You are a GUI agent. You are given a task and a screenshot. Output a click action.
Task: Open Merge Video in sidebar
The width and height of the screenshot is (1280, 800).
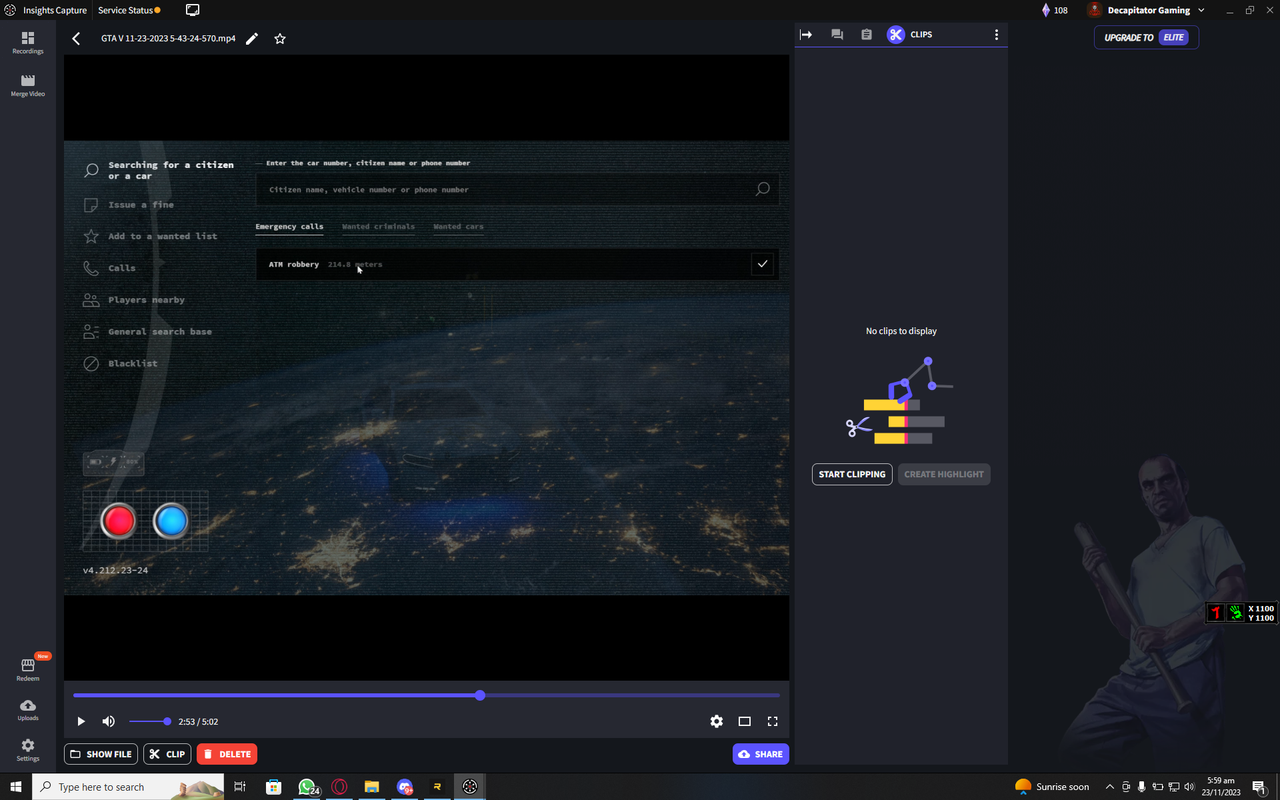tap(28, 85)
